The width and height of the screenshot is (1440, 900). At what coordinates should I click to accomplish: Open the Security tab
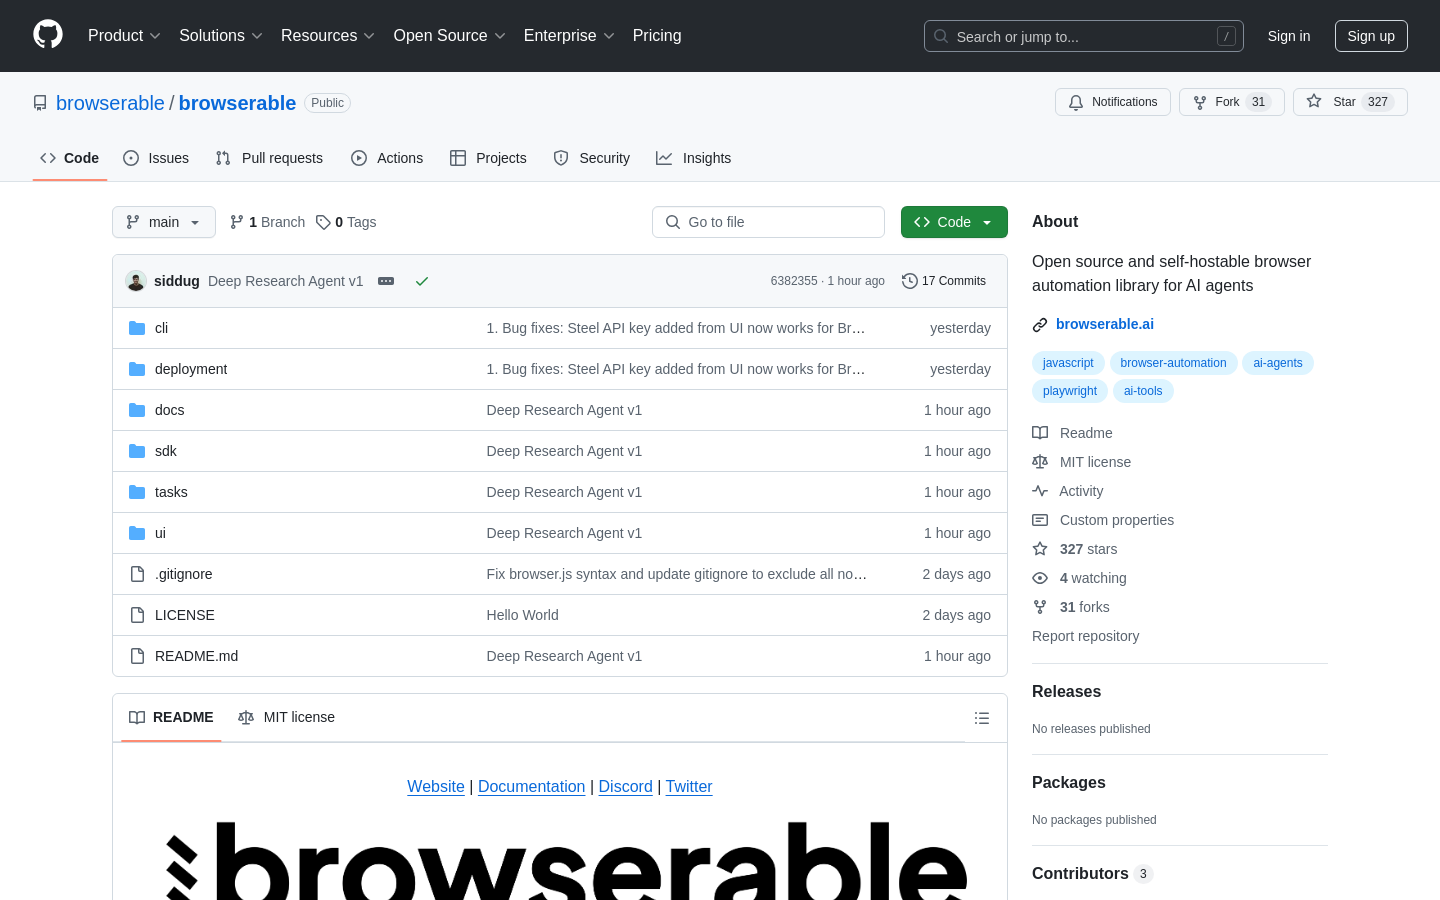592,158
